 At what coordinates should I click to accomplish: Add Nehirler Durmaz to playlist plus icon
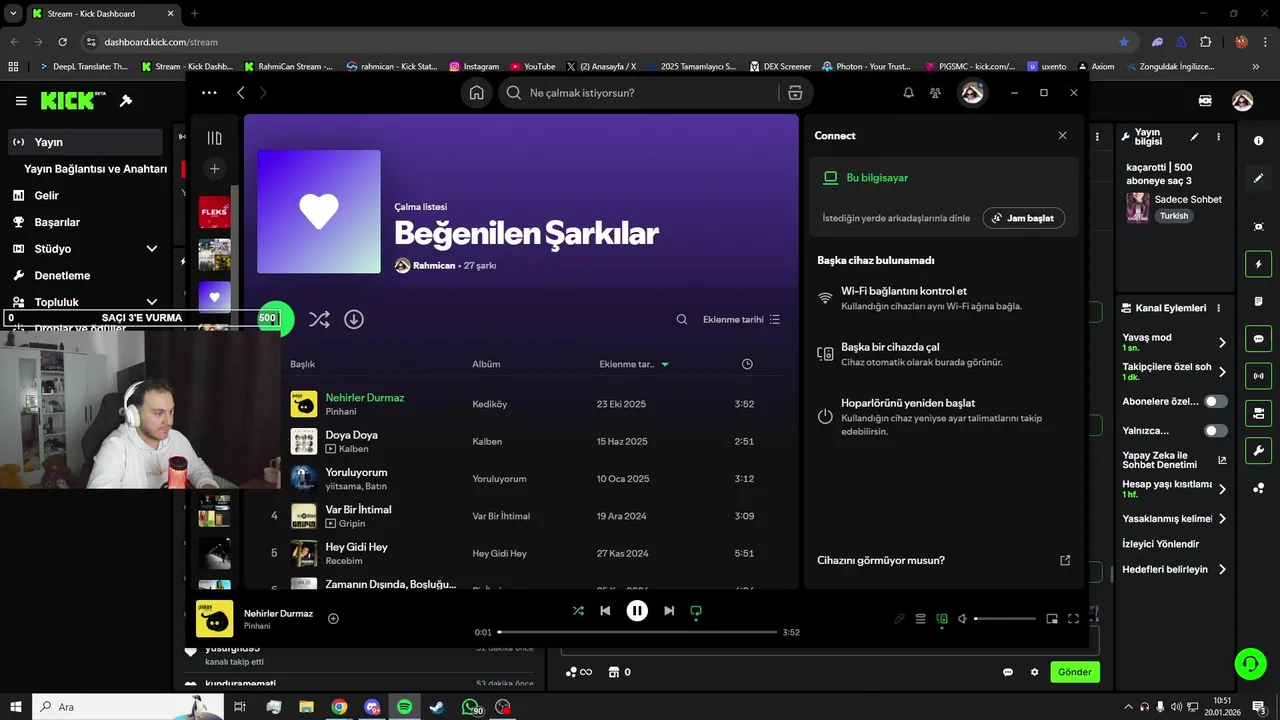click(x=333, y=618)
